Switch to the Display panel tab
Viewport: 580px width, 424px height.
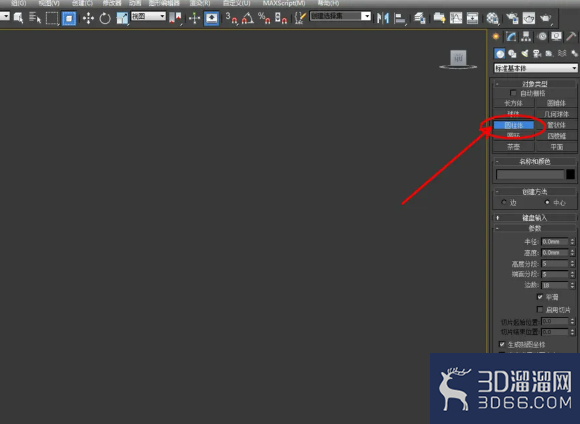pos(556,36)
